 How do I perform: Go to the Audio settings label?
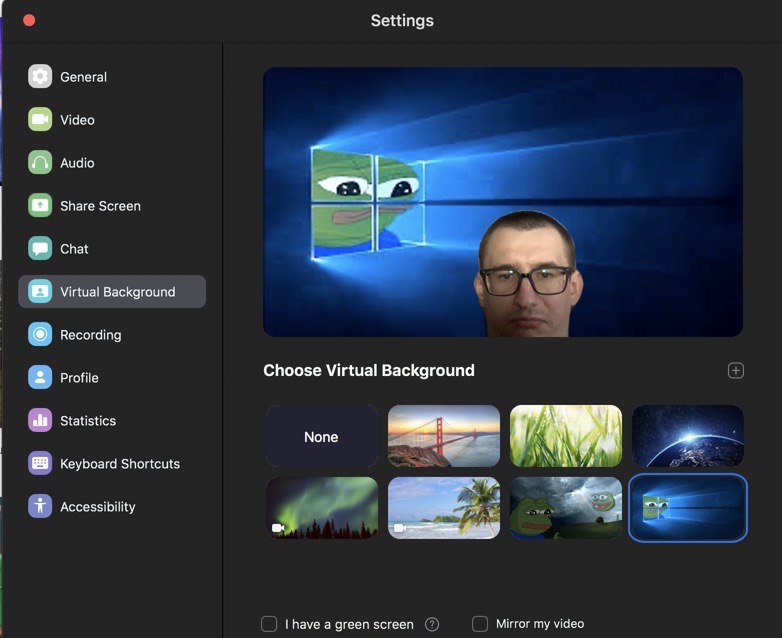[x=77, y=163]
